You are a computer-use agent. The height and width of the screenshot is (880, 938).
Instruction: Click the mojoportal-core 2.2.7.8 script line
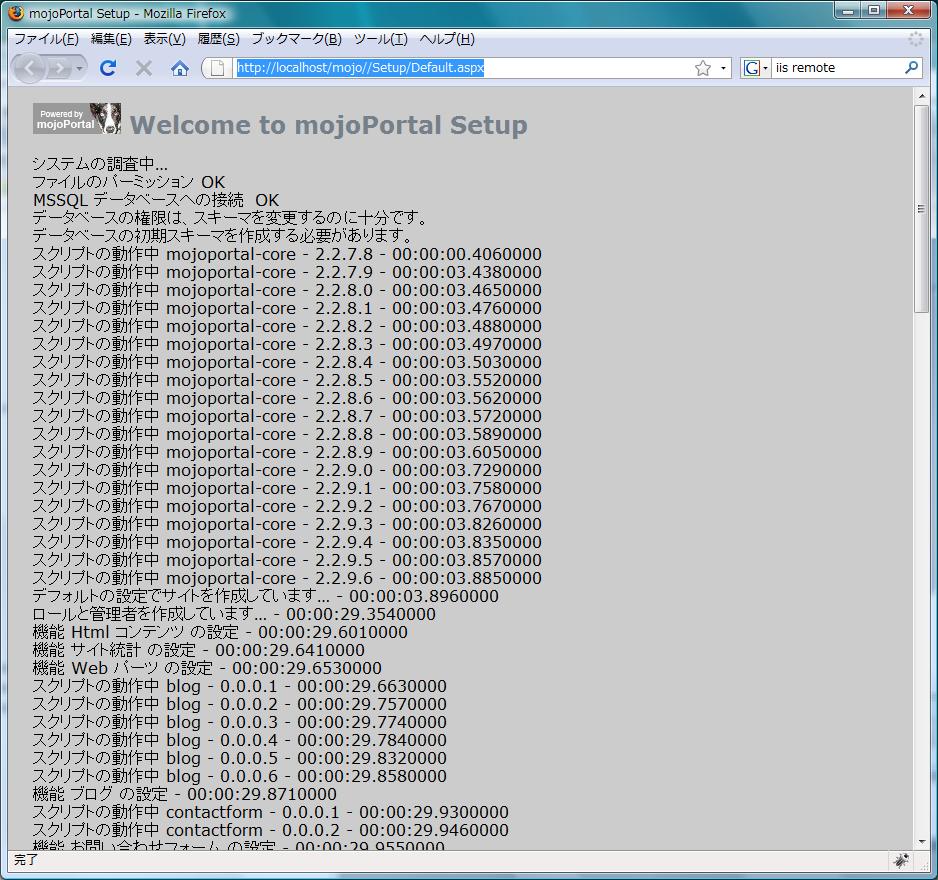coord(287,254)
